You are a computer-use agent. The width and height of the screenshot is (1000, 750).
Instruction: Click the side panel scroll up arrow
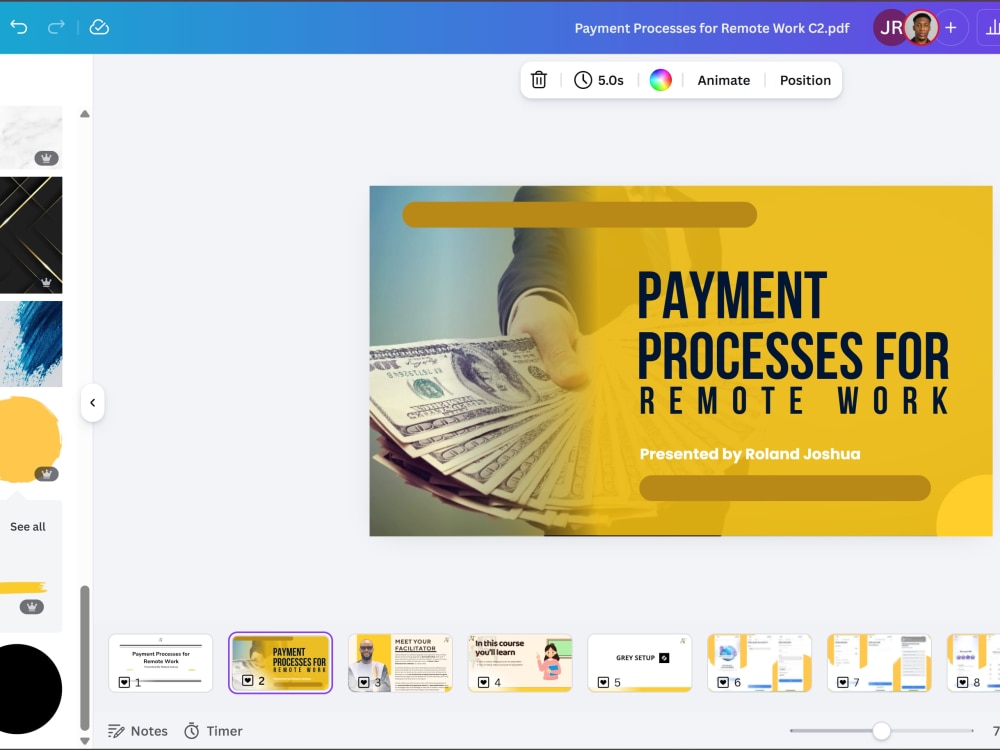coord(85,114)
